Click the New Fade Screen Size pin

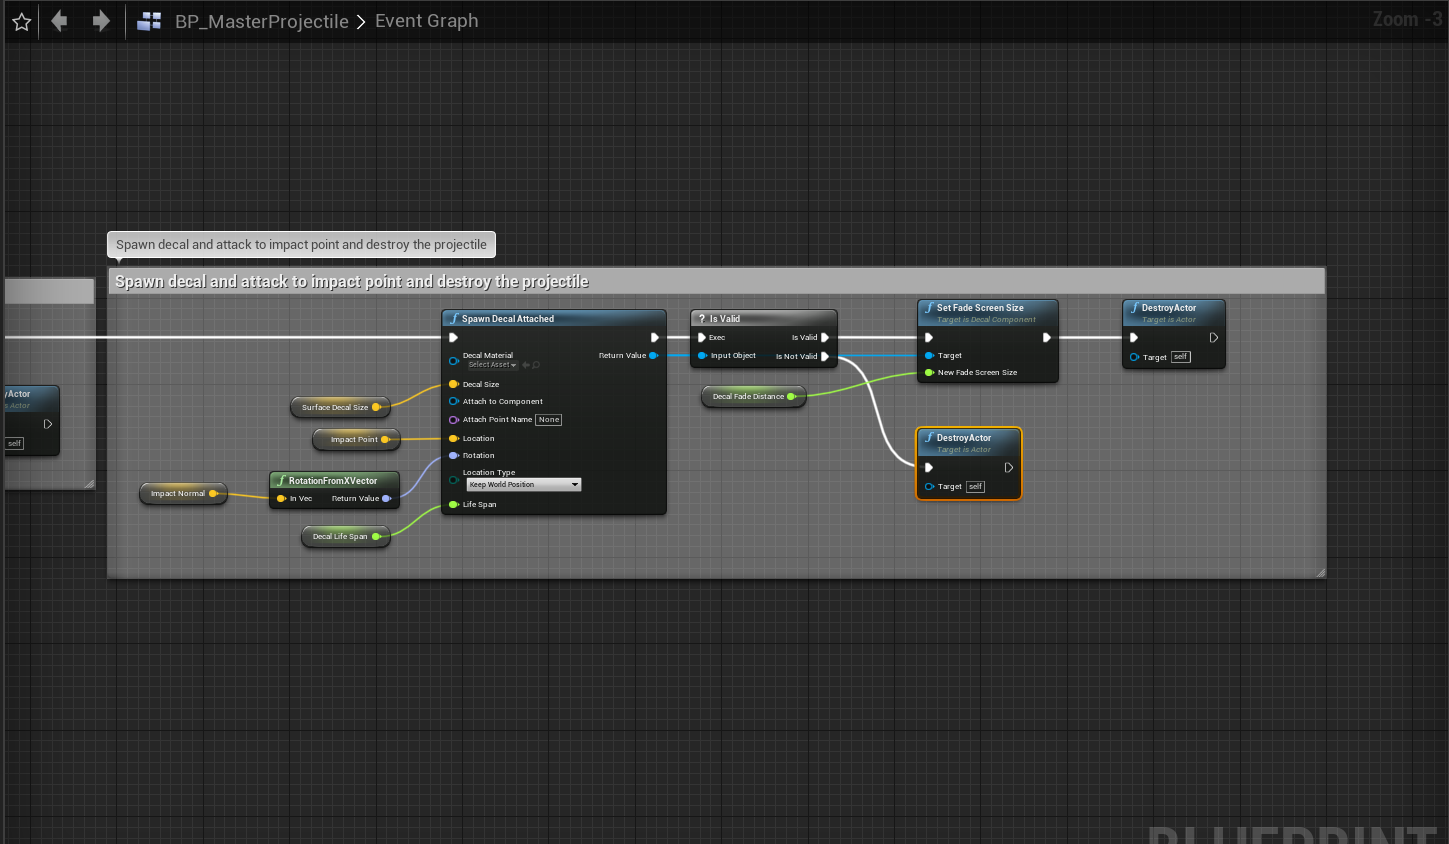pyautogui.click(x=929, y=372)
